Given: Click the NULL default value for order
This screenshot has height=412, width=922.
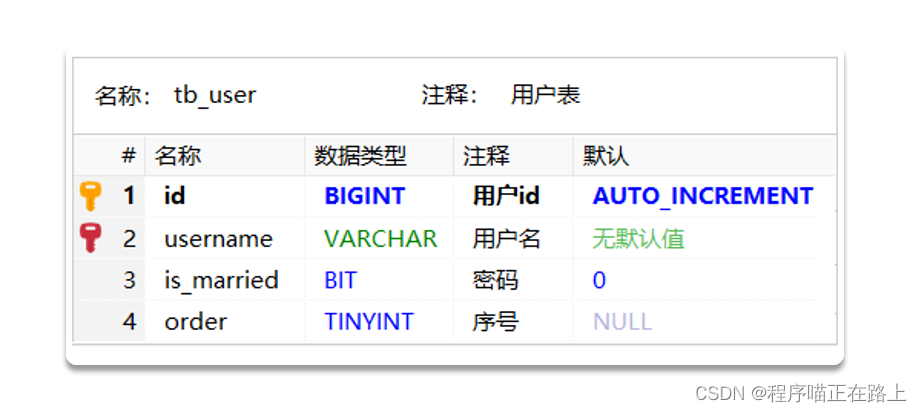Looking at the screenshot, I should [622, 322].
